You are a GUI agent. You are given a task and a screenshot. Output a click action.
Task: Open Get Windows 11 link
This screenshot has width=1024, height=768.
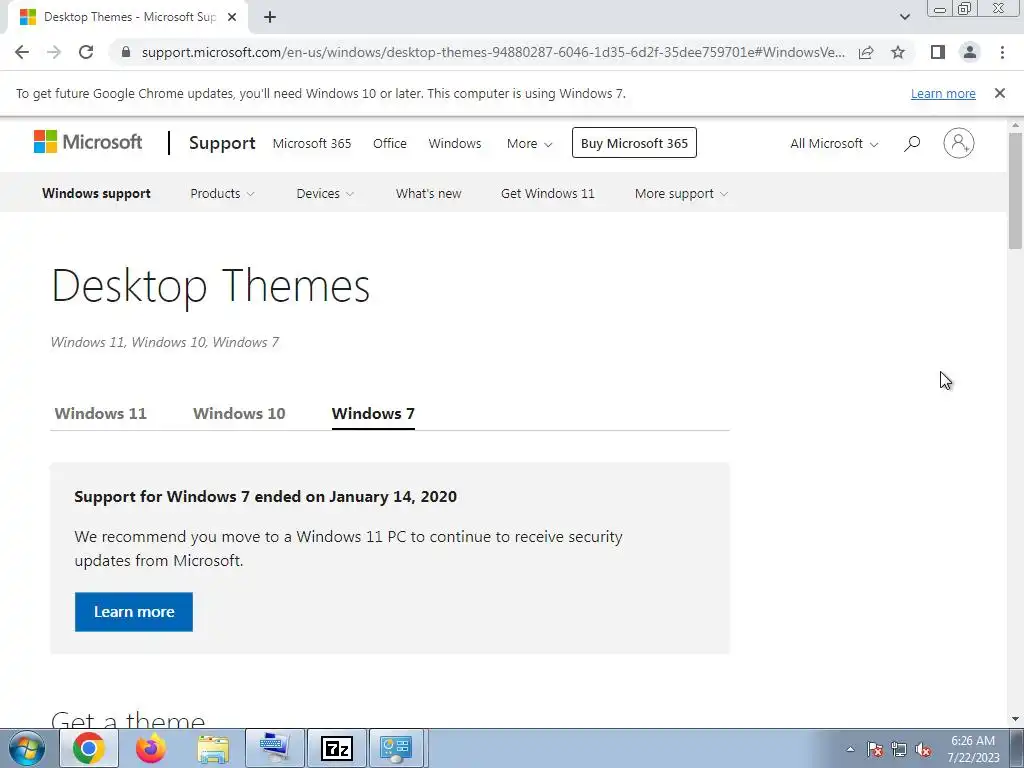(547, 193)
